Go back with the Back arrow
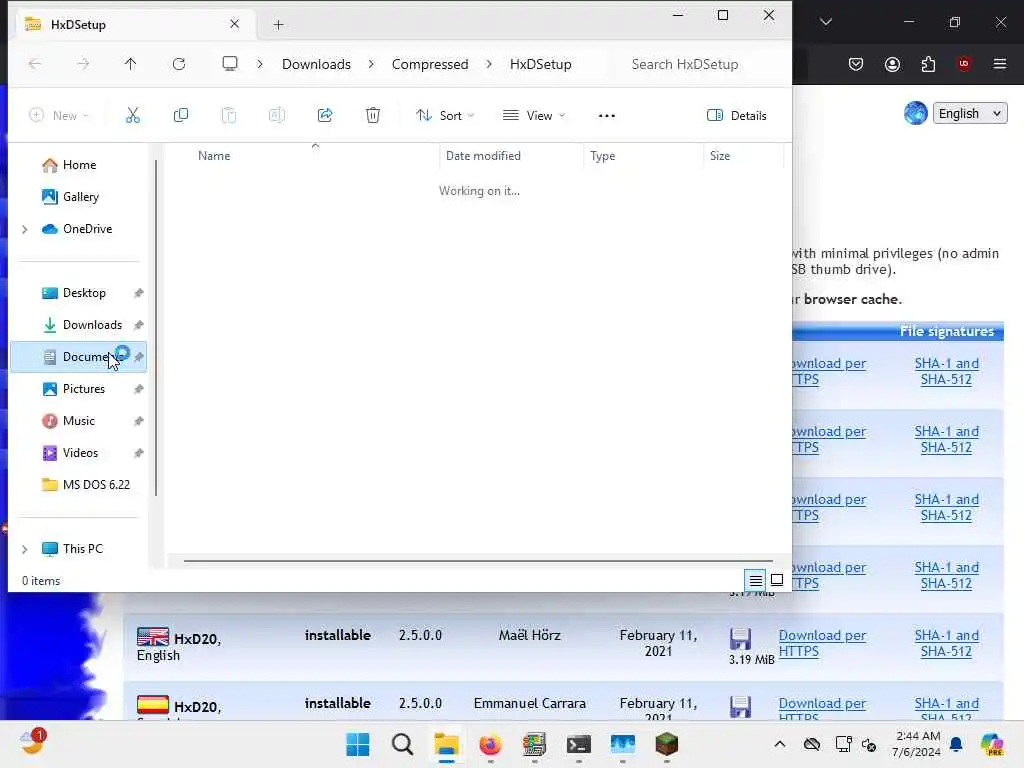Screen dimensions: 1024x768 [35, 64]
